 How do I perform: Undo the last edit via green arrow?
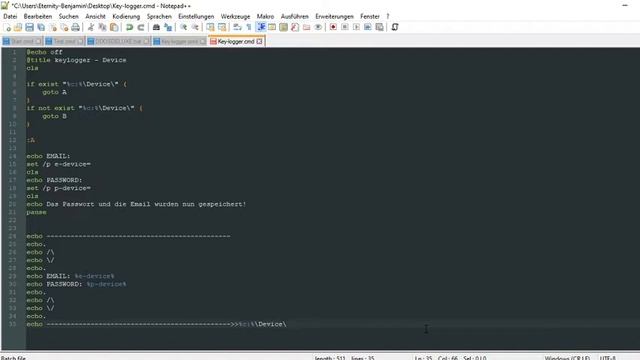tap(129, 27)
